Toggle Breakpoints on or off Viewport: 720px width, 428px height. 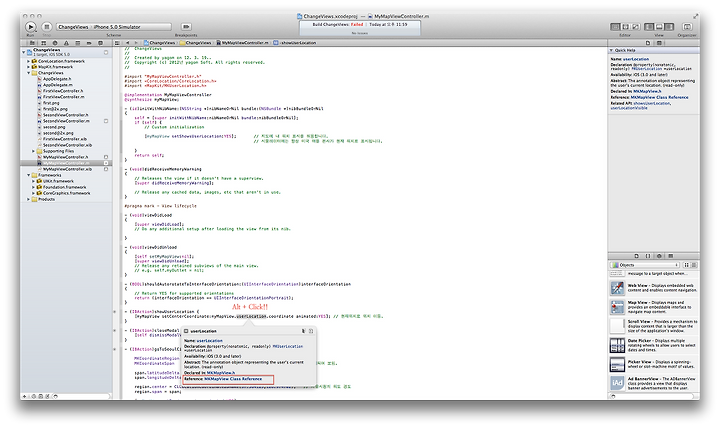186,27
